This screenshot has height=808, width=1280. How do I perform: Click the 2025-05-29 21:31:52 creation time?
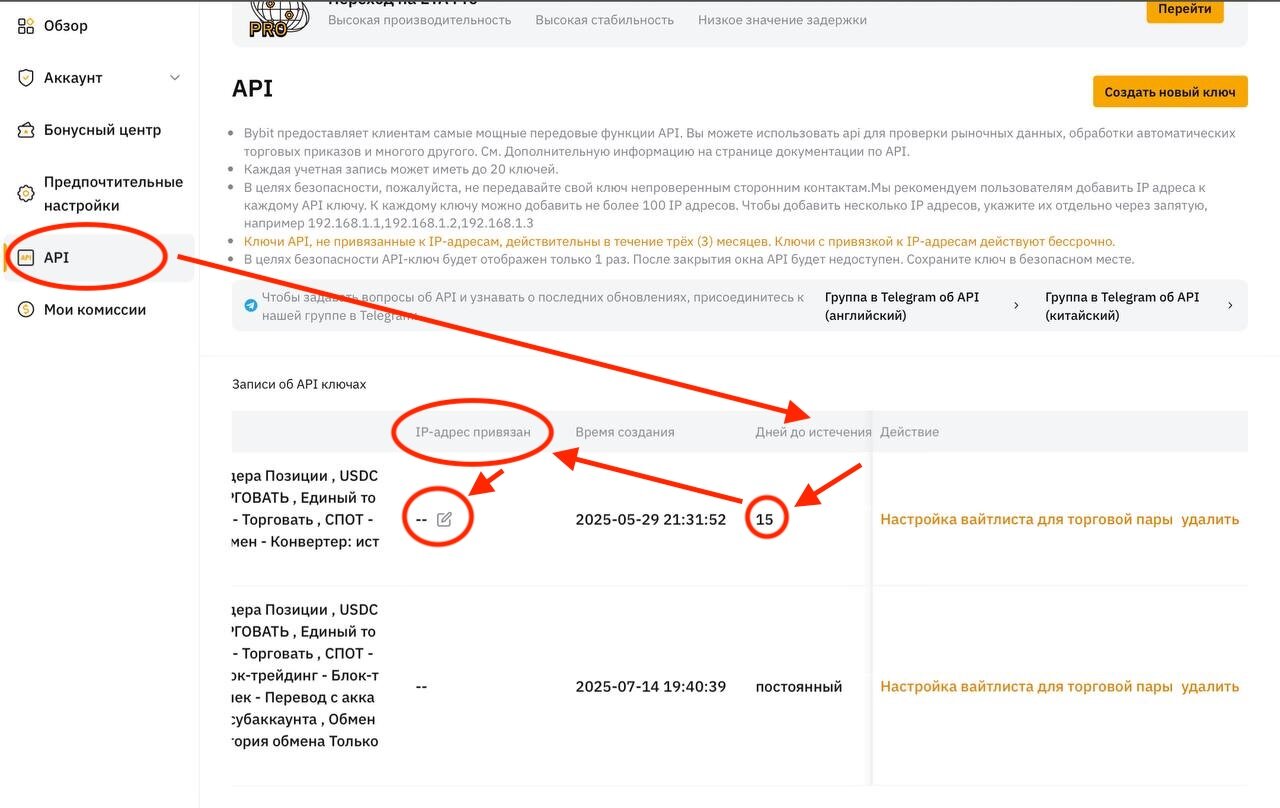(x=651, y=520)
